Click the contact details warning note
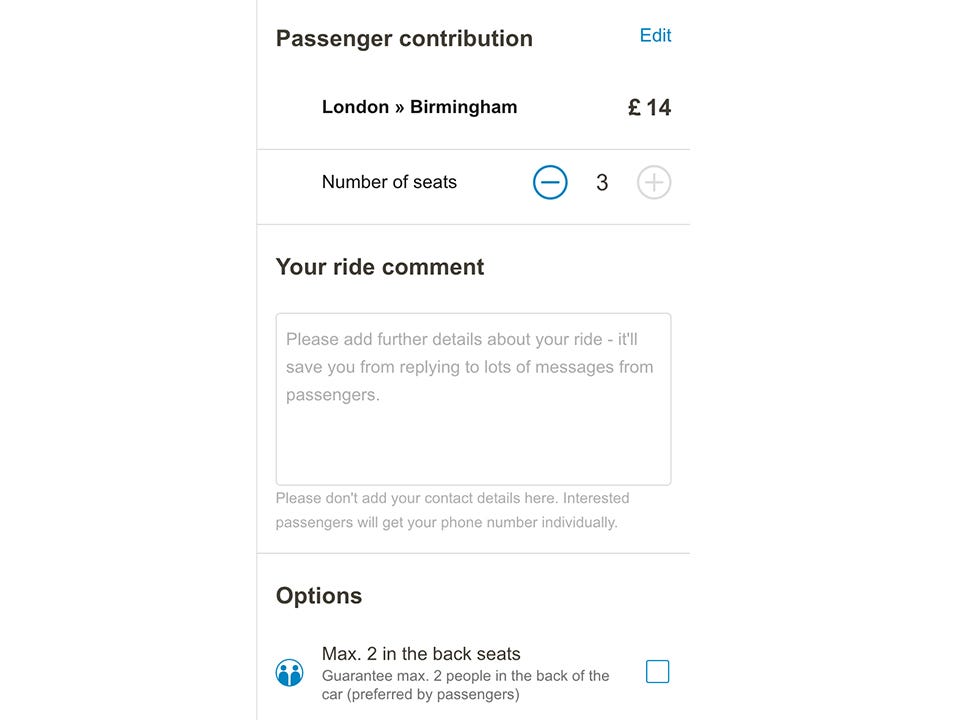Viewport: 960px width, 720px height. click(452, 498)
